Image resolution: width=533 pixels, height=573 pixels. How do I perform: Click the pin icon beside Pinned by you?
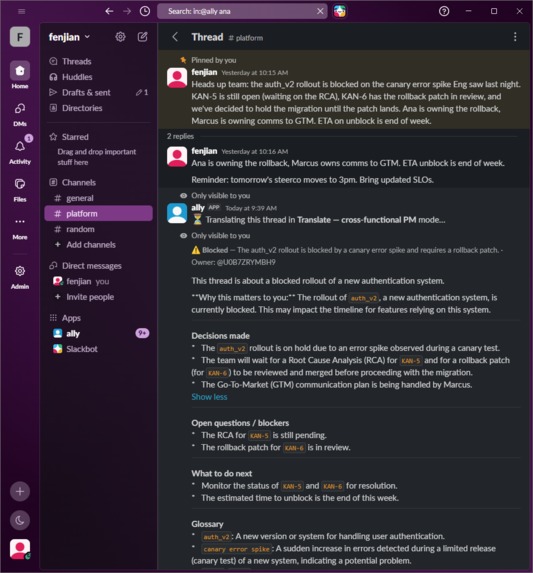pos(183,60)
